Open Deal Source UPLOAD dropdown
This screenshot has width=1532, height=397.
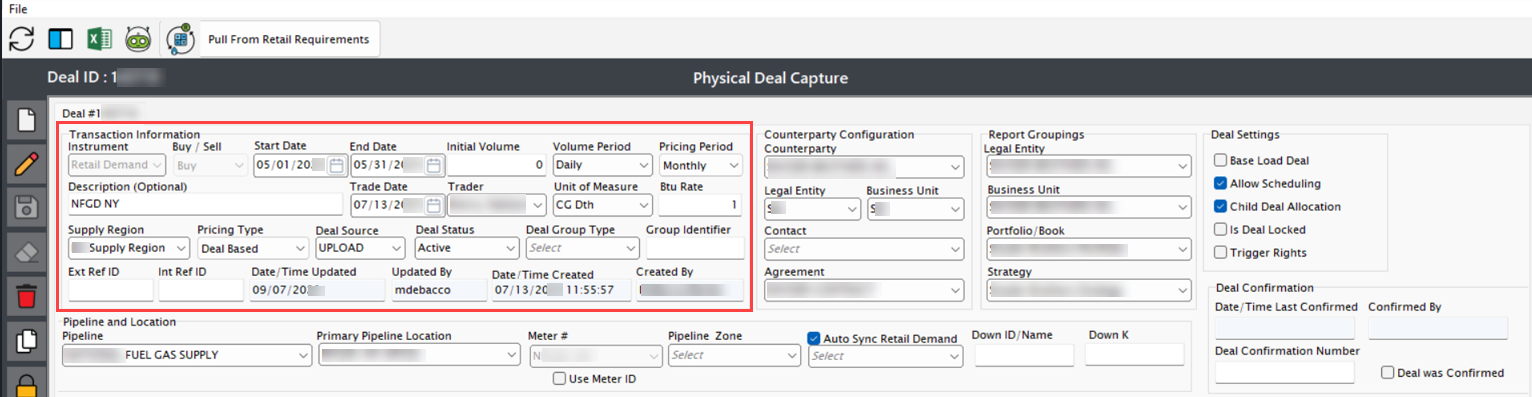[361, 247]
